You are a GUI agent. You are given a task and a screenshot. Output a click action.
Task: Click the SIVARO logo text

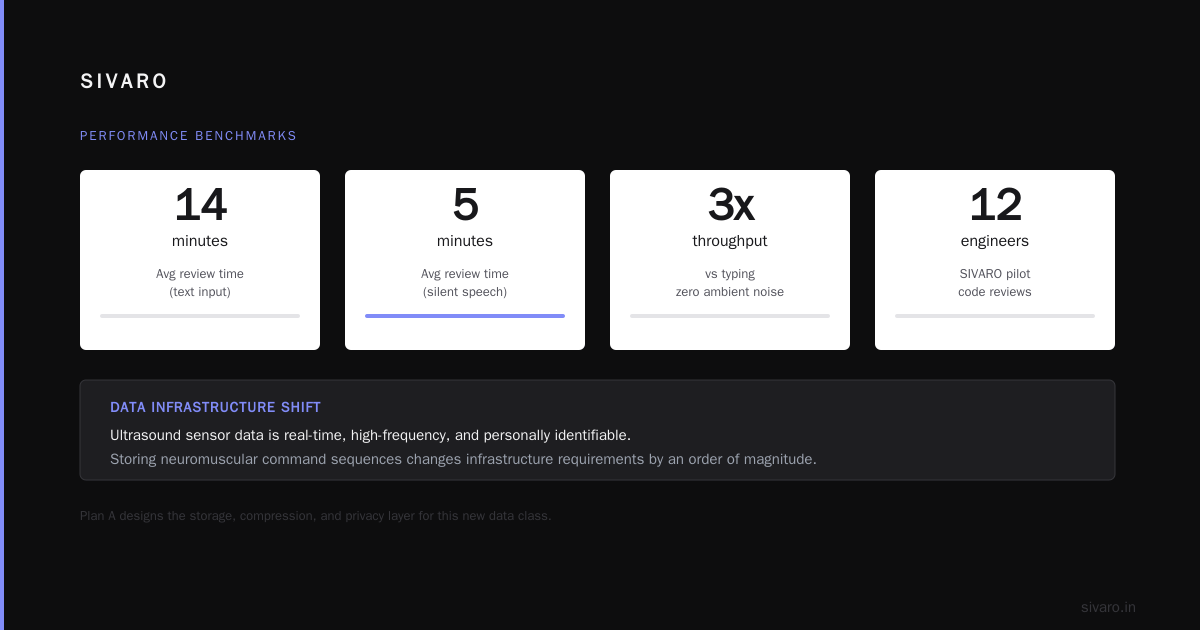tap(124, 82)
